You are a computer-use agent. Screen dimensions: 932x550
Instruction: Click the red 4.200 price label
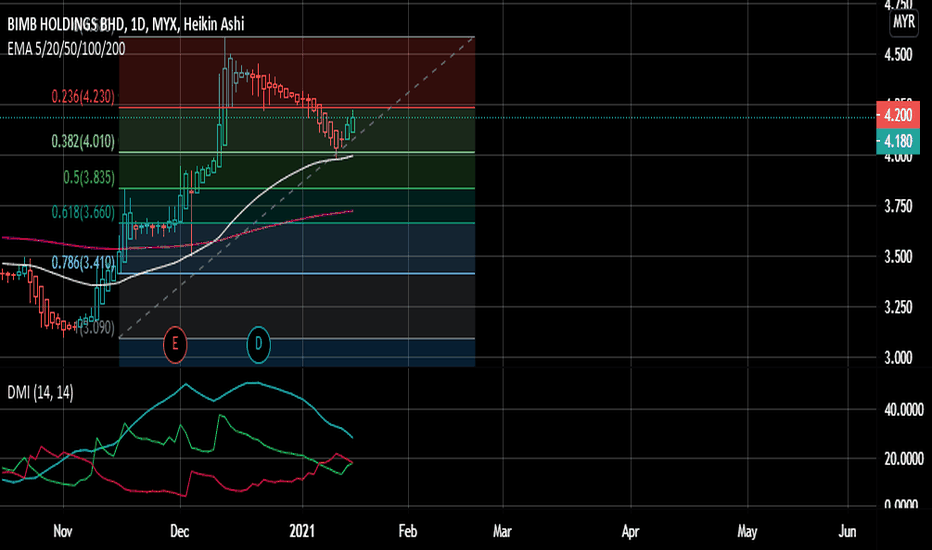(x=898, y=115)
